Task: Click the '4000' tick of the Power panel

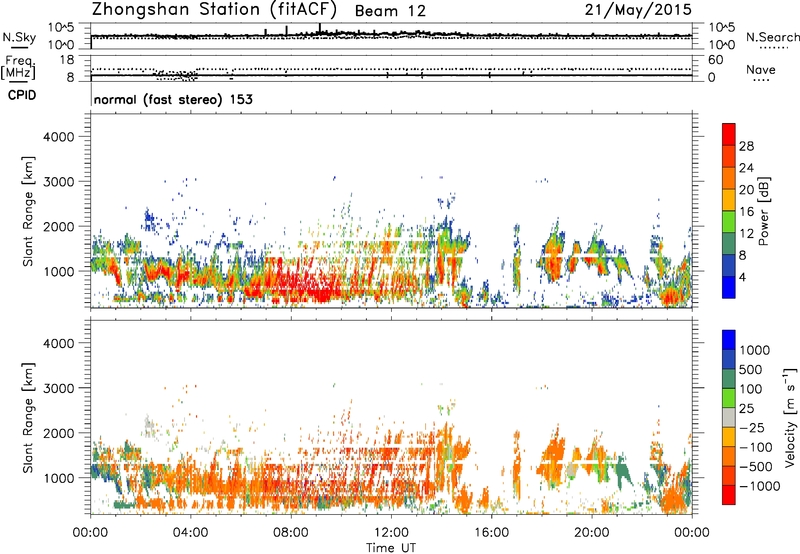Action: 58,137
